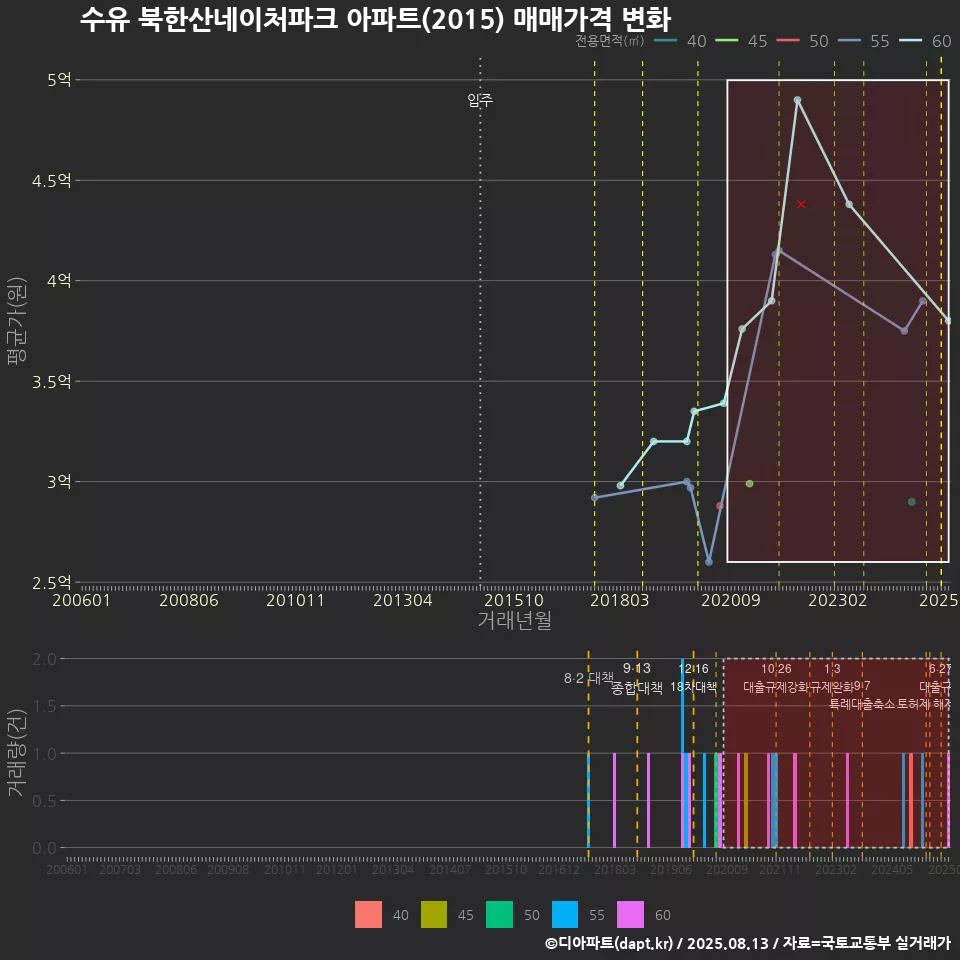Viewport: 960px width, 960px height.
Task: Click the '거래년월' x-axis title
Action: pyautogui.click(x=514, y=620)
